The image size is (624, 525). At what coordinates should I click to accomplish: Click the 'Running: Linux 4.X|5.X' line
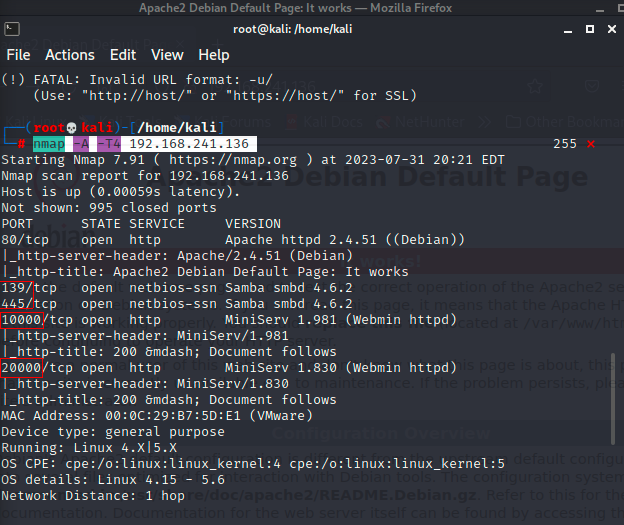coord(89,448)
